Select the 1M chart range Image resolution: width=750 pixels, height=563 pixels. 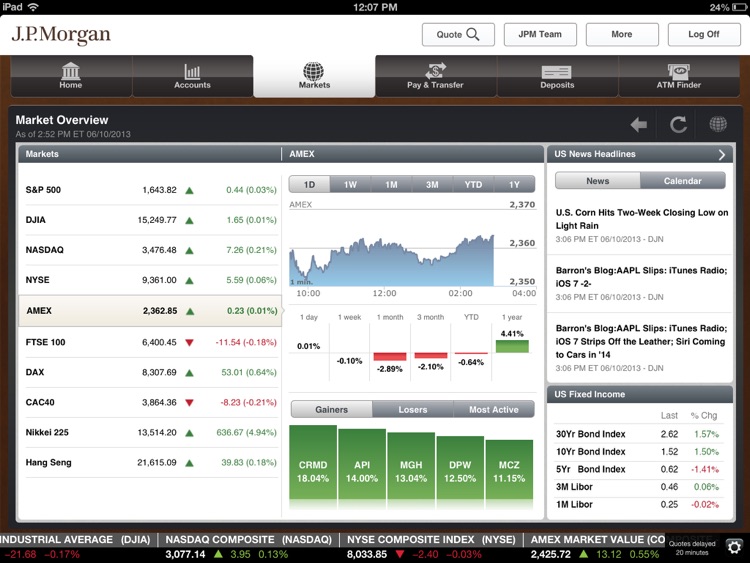click(391, 185)
